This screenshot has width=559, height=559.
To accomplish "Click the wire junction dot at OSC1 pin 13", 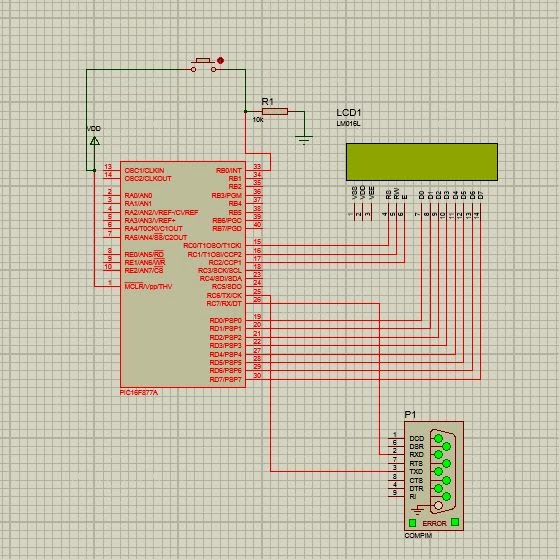I will 94,170.
